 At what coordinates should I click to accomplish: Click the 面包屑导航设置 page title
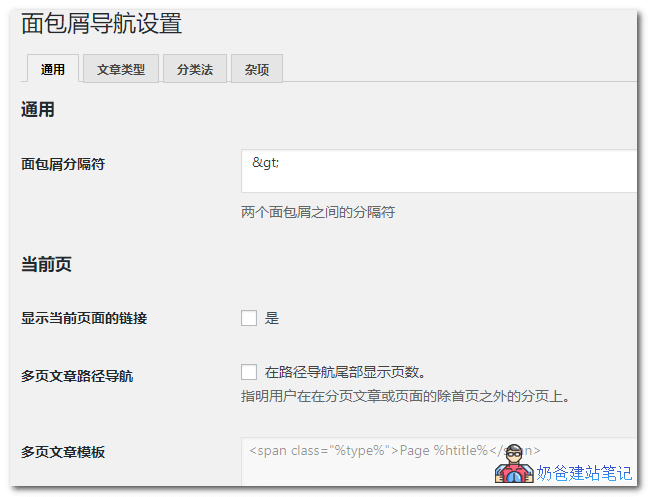(101, 23)
